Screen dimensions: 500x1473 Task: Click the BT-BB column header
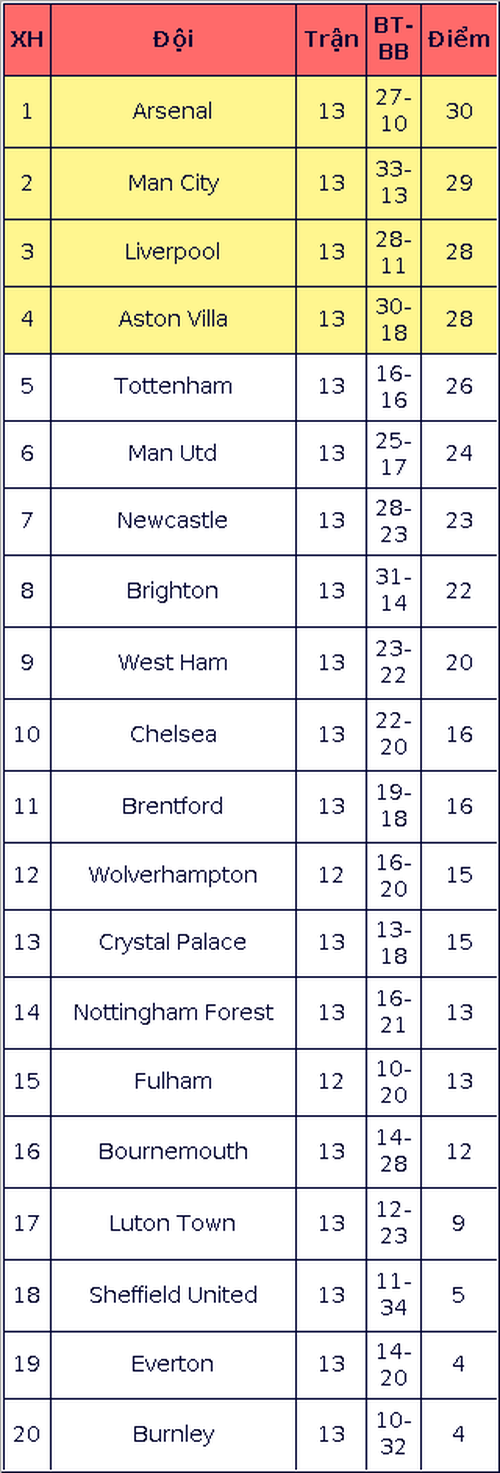click(393, 40)
